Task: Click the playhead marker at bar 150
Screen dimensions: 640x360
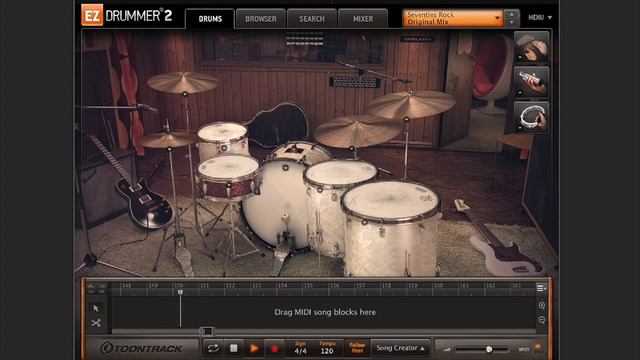Action: pyautogui.click(x=180, y=292)
